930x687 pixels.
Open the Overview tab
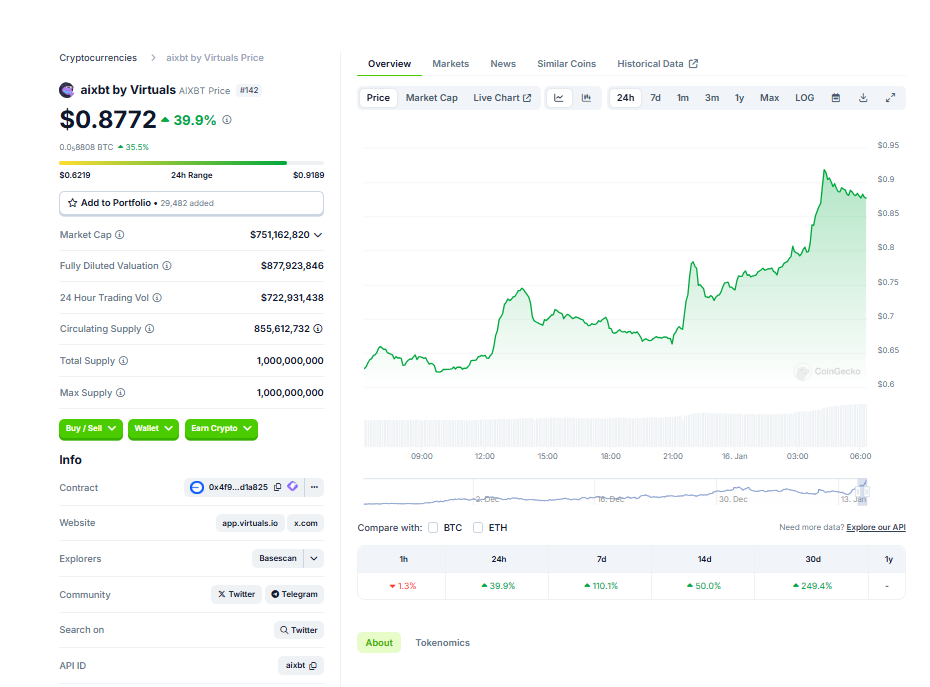[389, 63]
